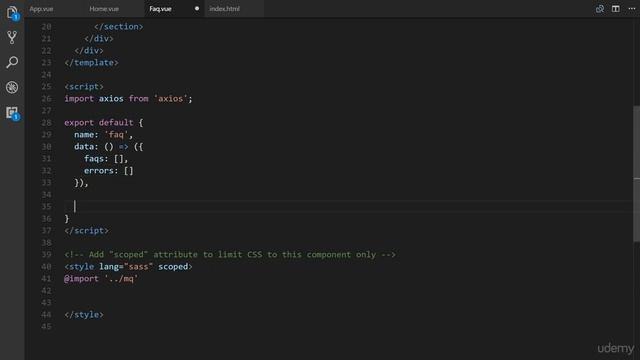The width and height of the screenshot is (640, 360).
Task: Click the opening <script> tag
Action: point(84,87)
